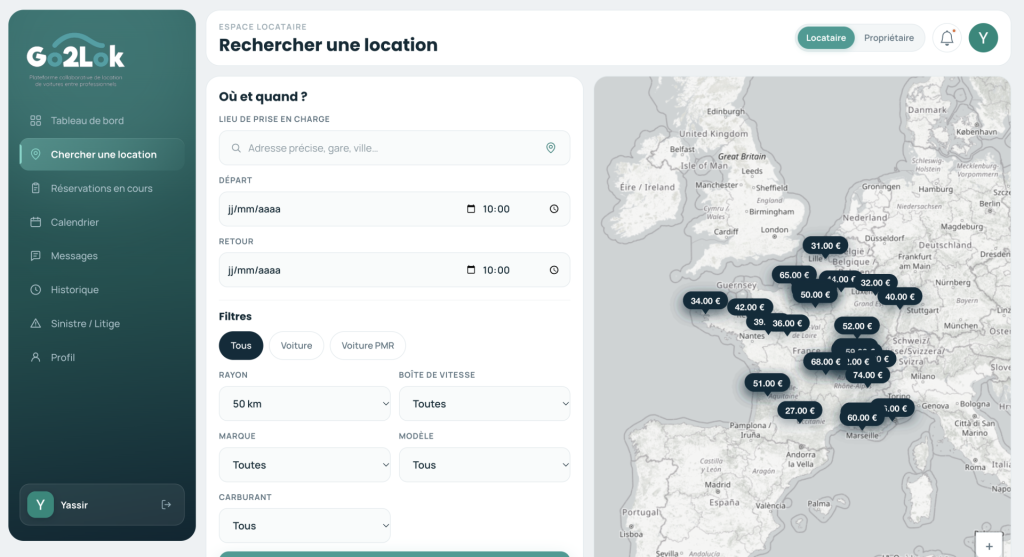The height and width of the screenshot is (557, 1024).
Task: Go to Réservations en cours
Action: [102, 188]
